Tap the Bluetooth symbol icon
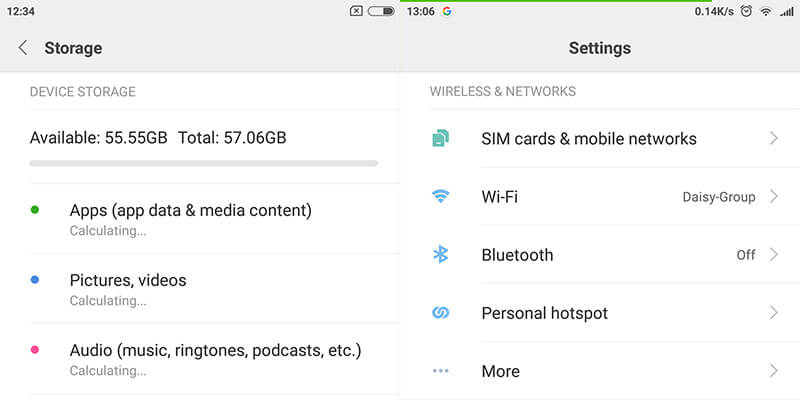Screen dimensions: 800x400 [x=441, y=255]
